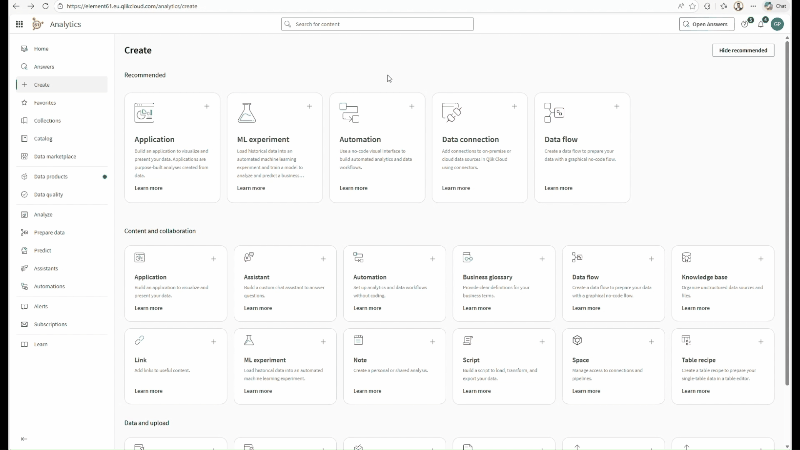Collapse the sidebar with bottom arrow

coord(23,439)
